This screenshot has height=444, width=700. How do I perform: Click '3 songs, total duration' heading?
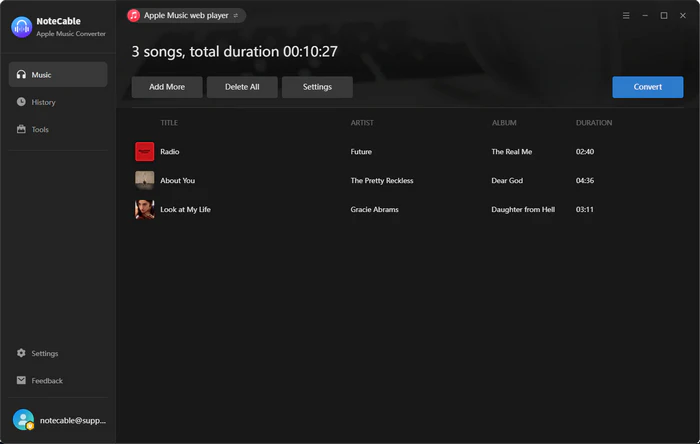tap(234, 52)
